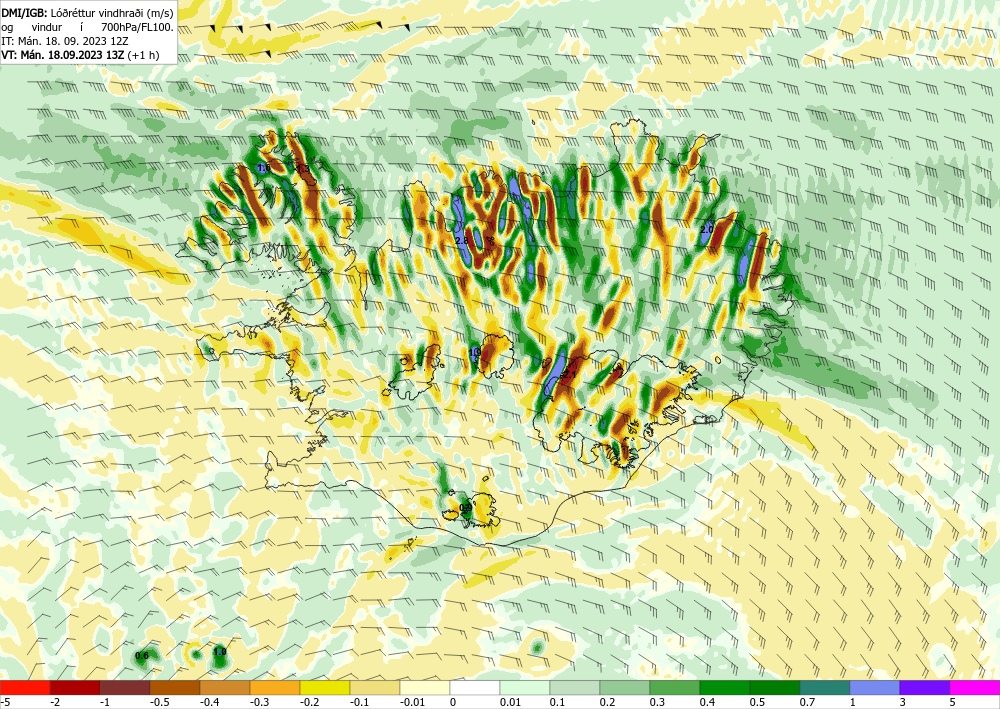
Task: Click the 'VT: Mán. 18.09.2023 13Z (+1 h)' line
Action: [80, 55]
